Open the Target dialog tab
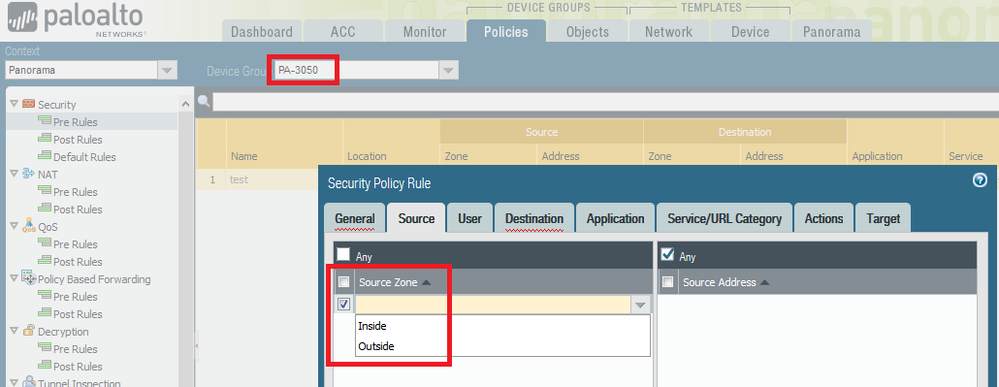Viewport: 999px width, 387px height. click(x=883, y=218)
